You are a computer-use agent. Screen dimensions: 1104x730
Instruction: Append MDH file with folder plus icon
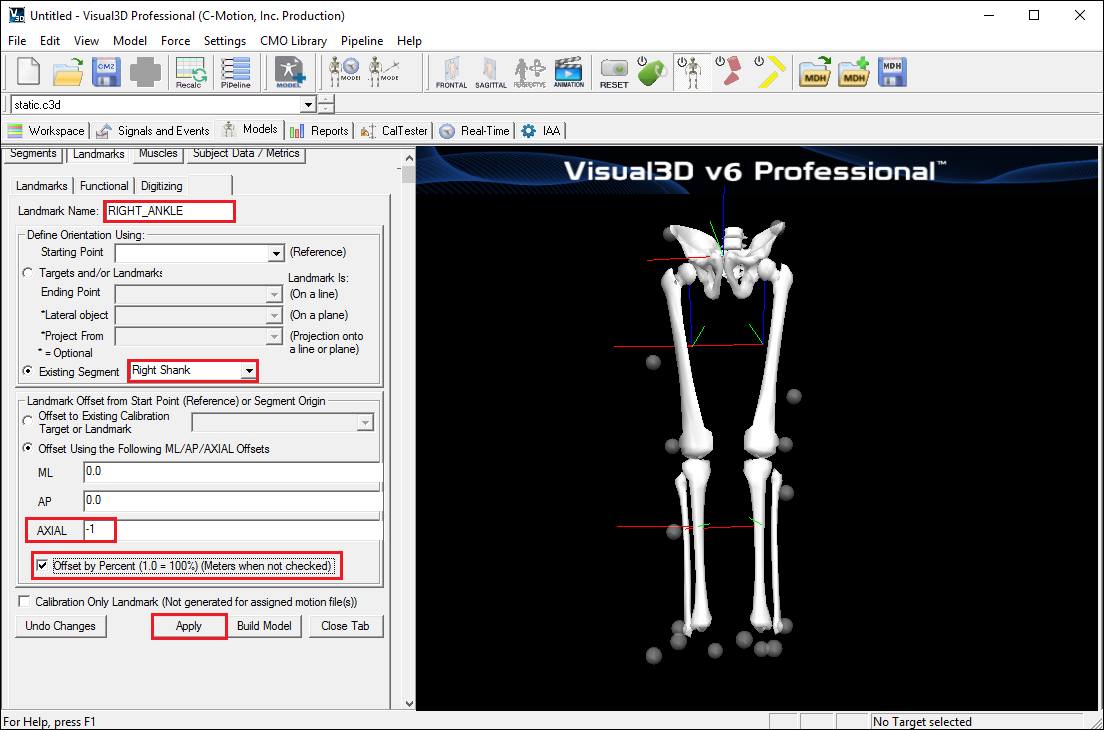tap(854, 72)
